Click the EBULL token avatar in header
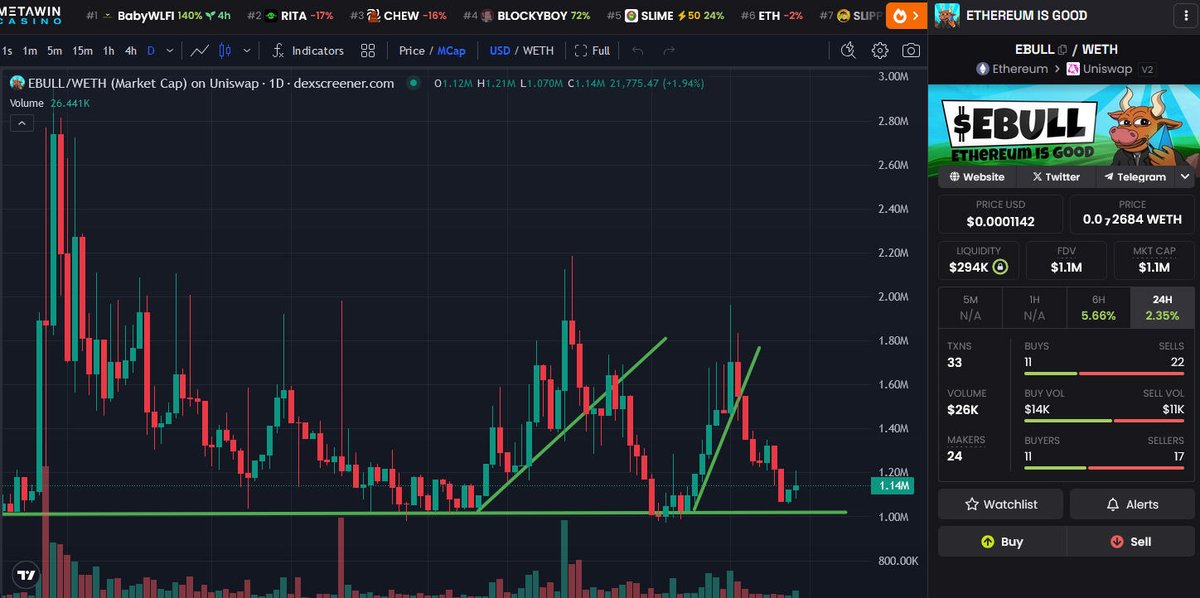The image size is (1200, 598). pos(947,15)
